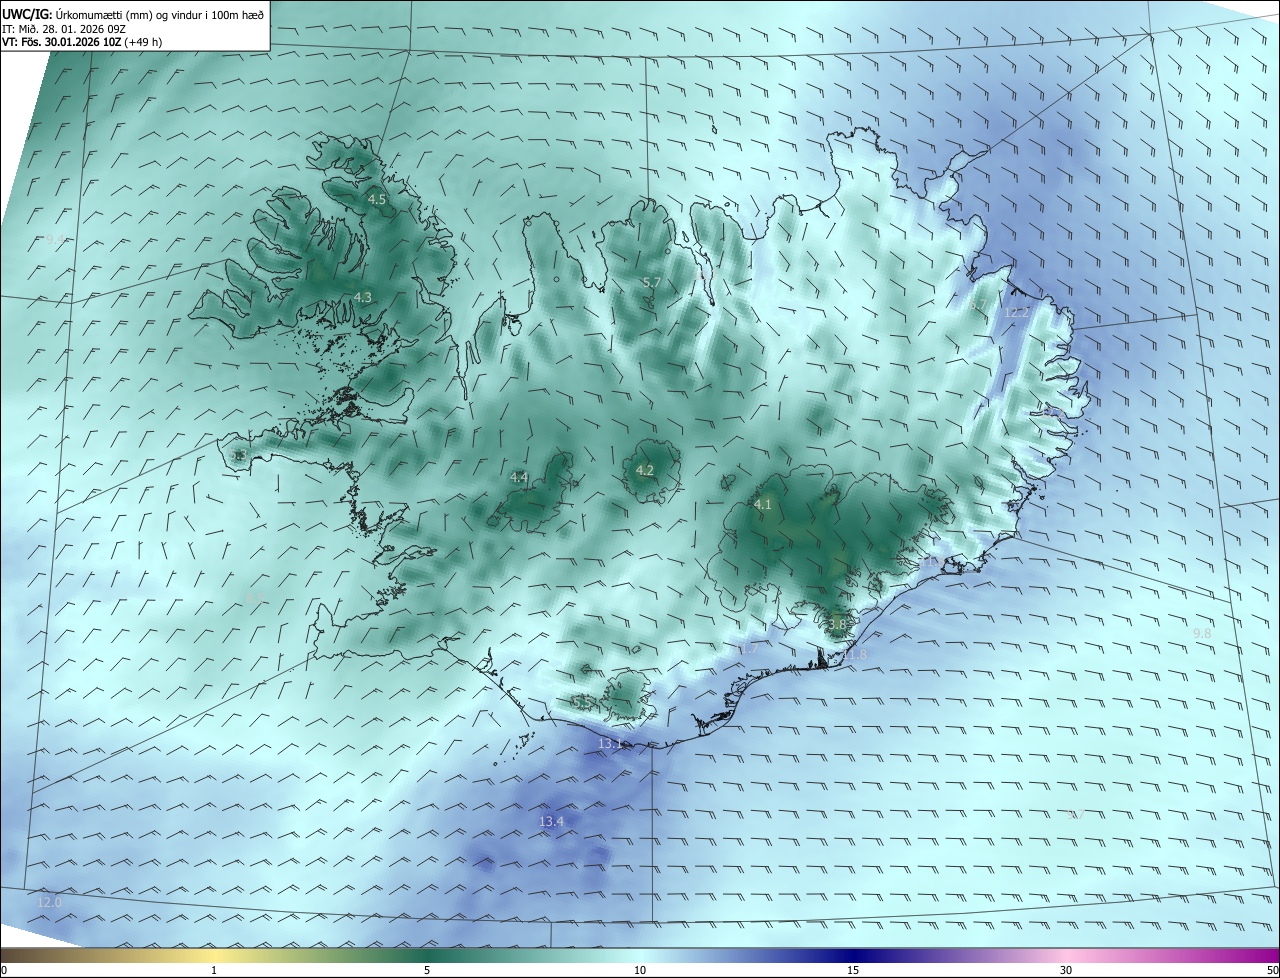
Task: Select the 5 tick label on the legend
Action: click(x=427, y=970)
